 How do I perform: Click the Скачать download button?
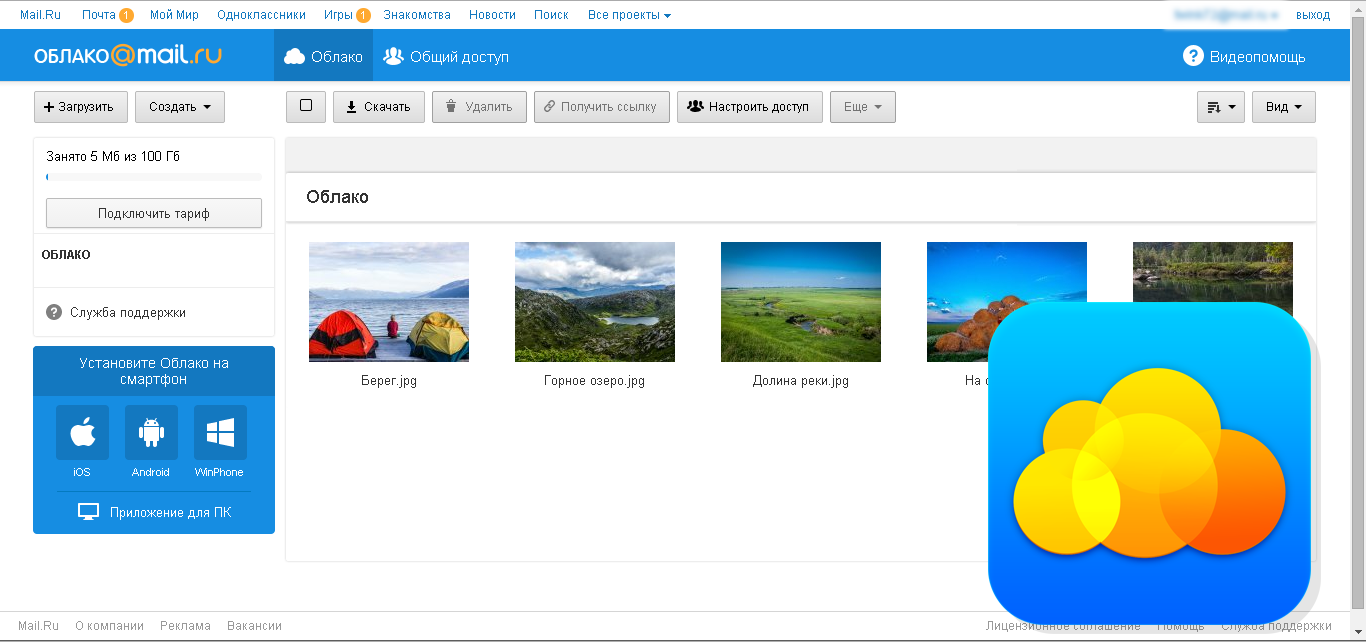click(378, 107)
